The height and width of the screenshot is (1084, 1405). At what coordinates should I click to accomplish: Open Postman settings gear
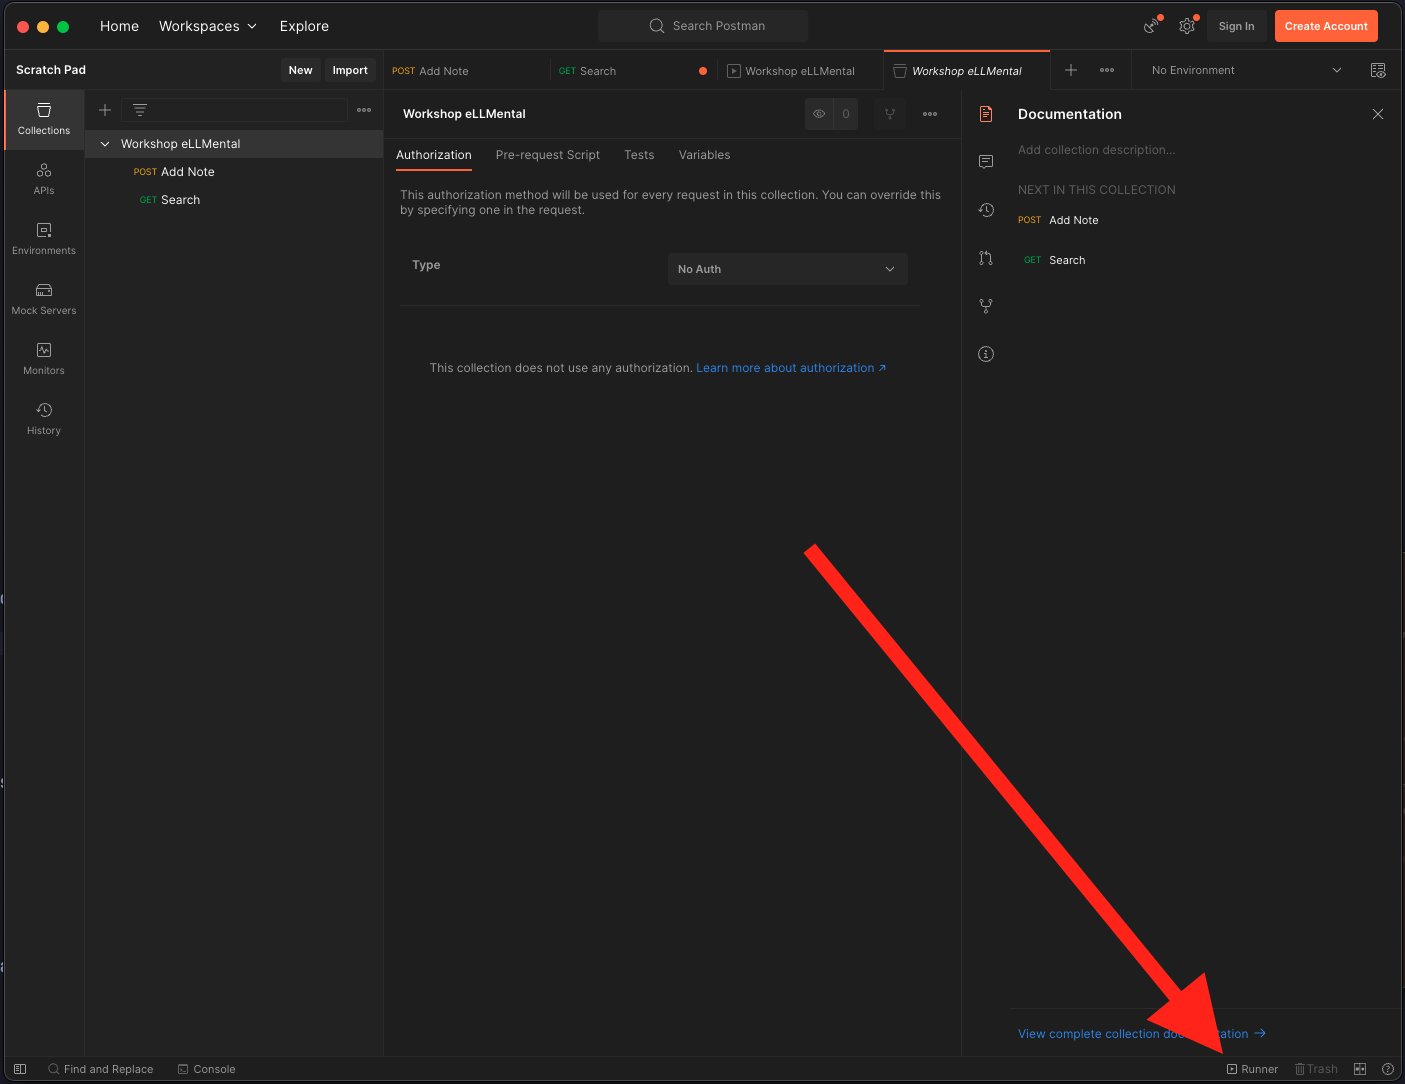click(1187, 26)
